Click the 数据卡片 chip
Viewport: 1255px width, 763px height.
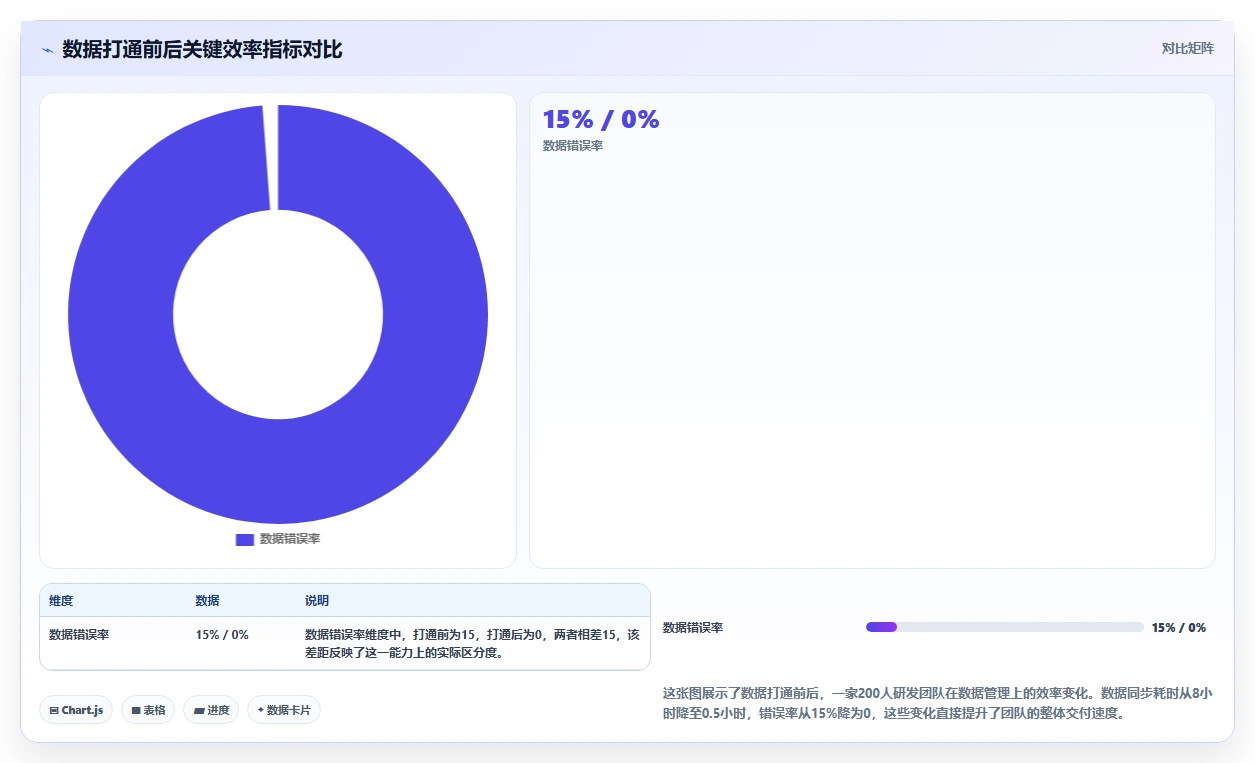(x=284, y=710)
